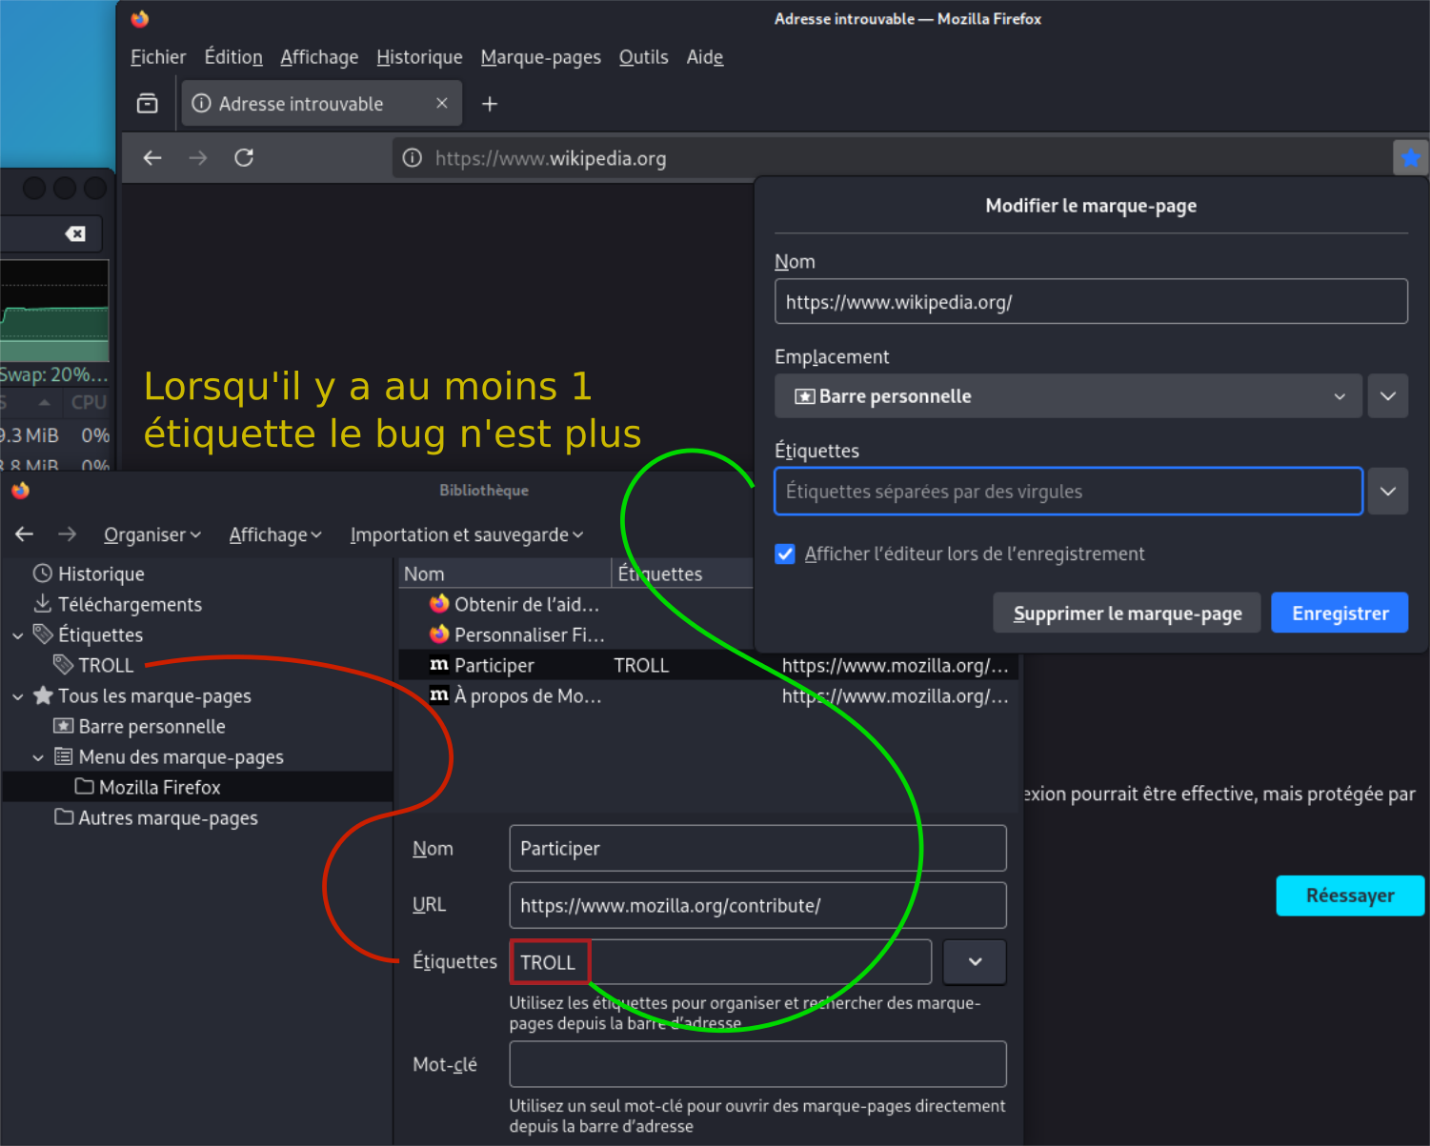Screen dimensions: 1430x1146
Task: Click the Enregistrer button
Action: (x=1340, y=613)
